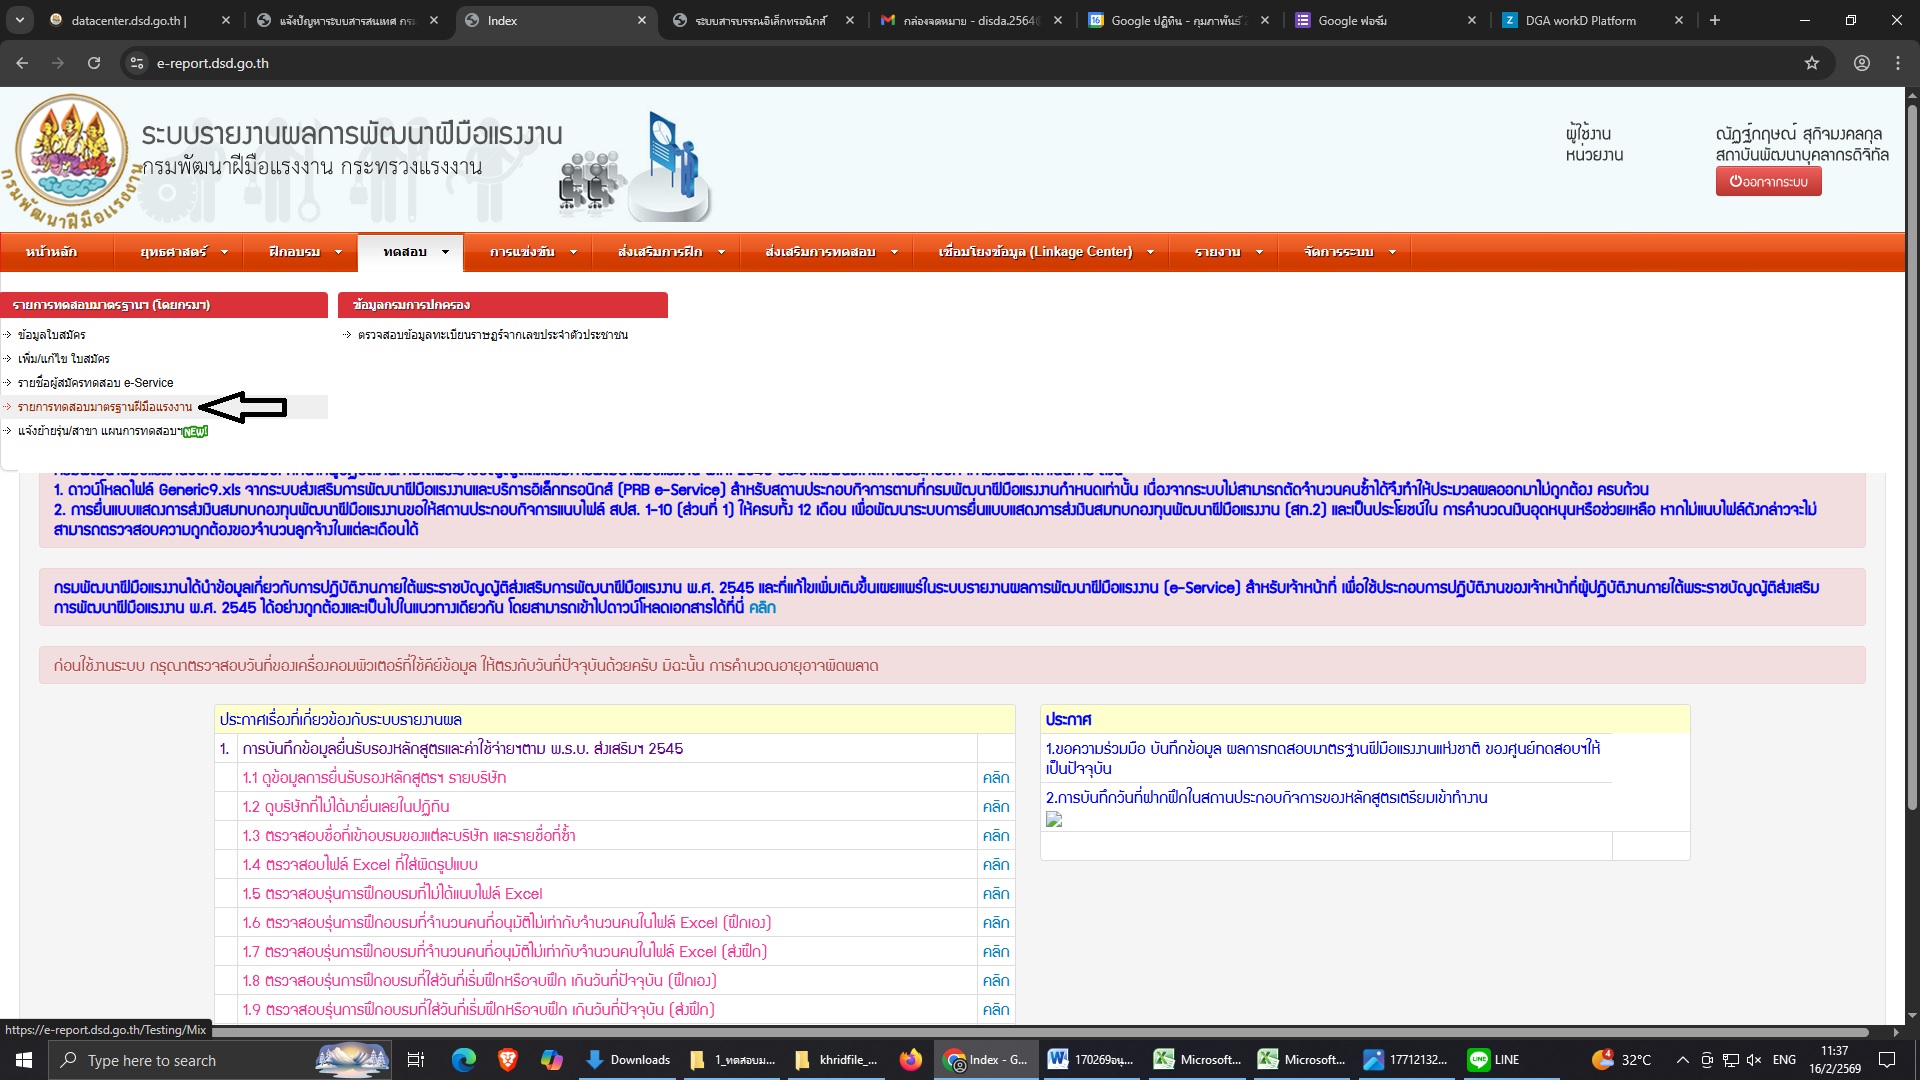Click site information icon in address bar
Image resolution: width=1920 pixels, height=1080 pixels.
point(137,63)
